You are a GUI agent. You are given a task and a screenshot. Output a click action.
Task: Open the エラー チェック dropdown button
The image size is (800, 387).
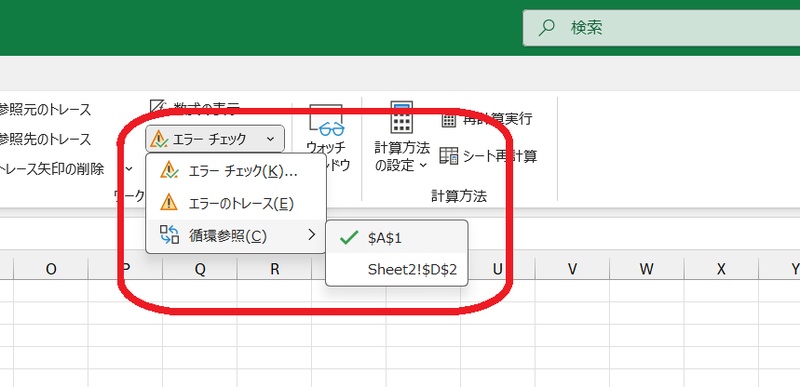coord(215,139)
